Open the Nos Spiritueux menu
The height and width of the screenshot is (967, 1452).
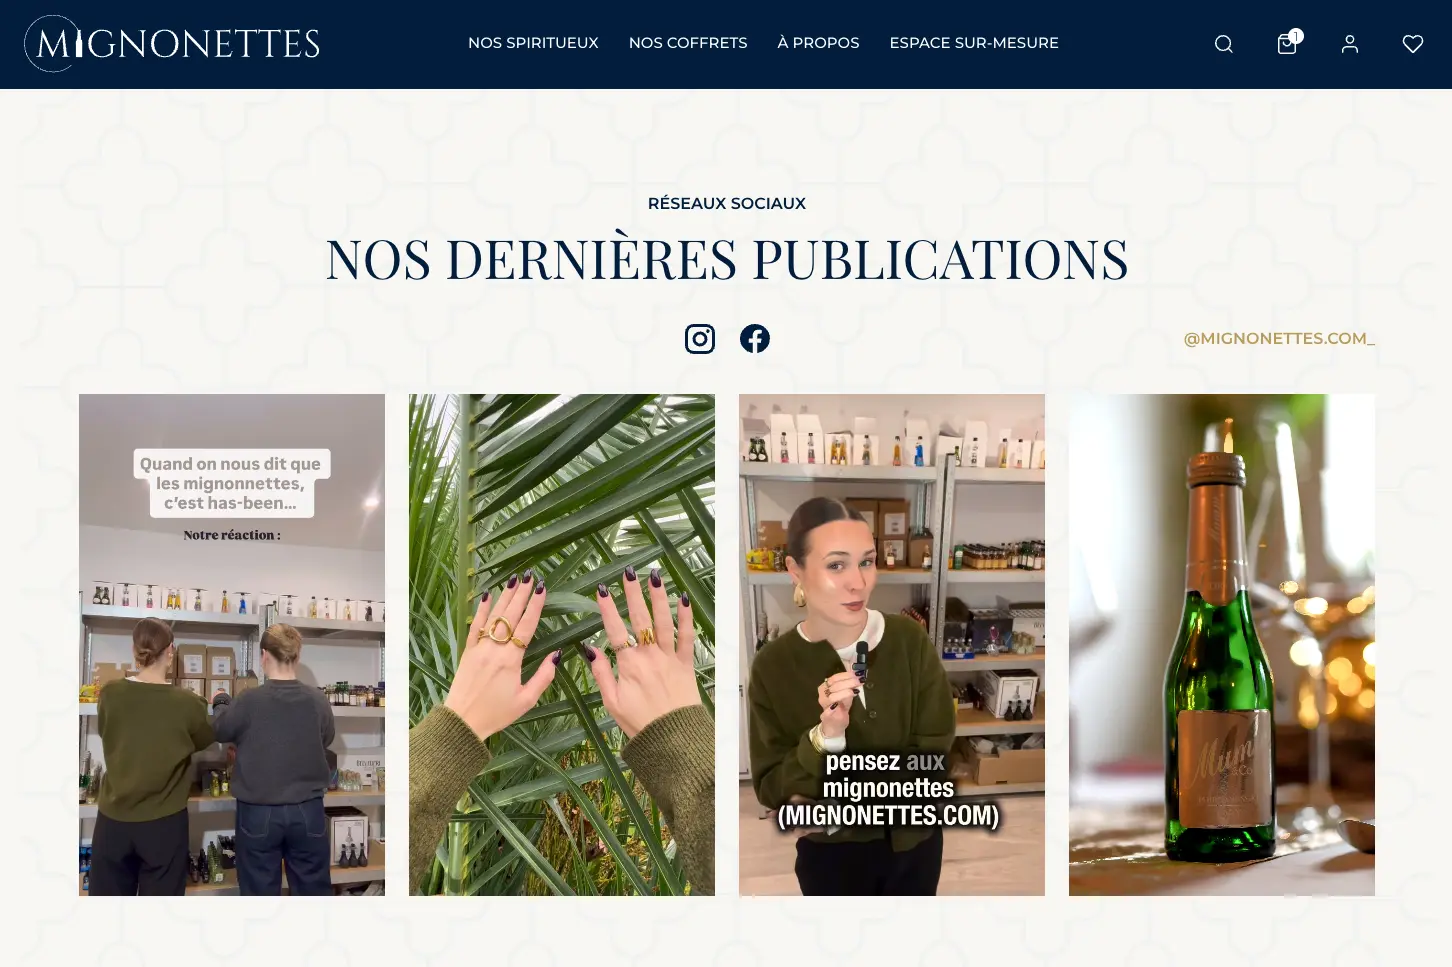point(533,43)
